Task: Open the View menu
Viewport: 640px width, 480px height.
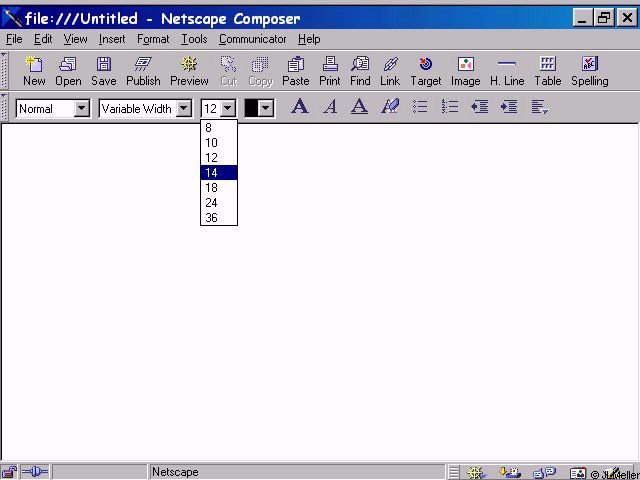Action: point(75,39)
